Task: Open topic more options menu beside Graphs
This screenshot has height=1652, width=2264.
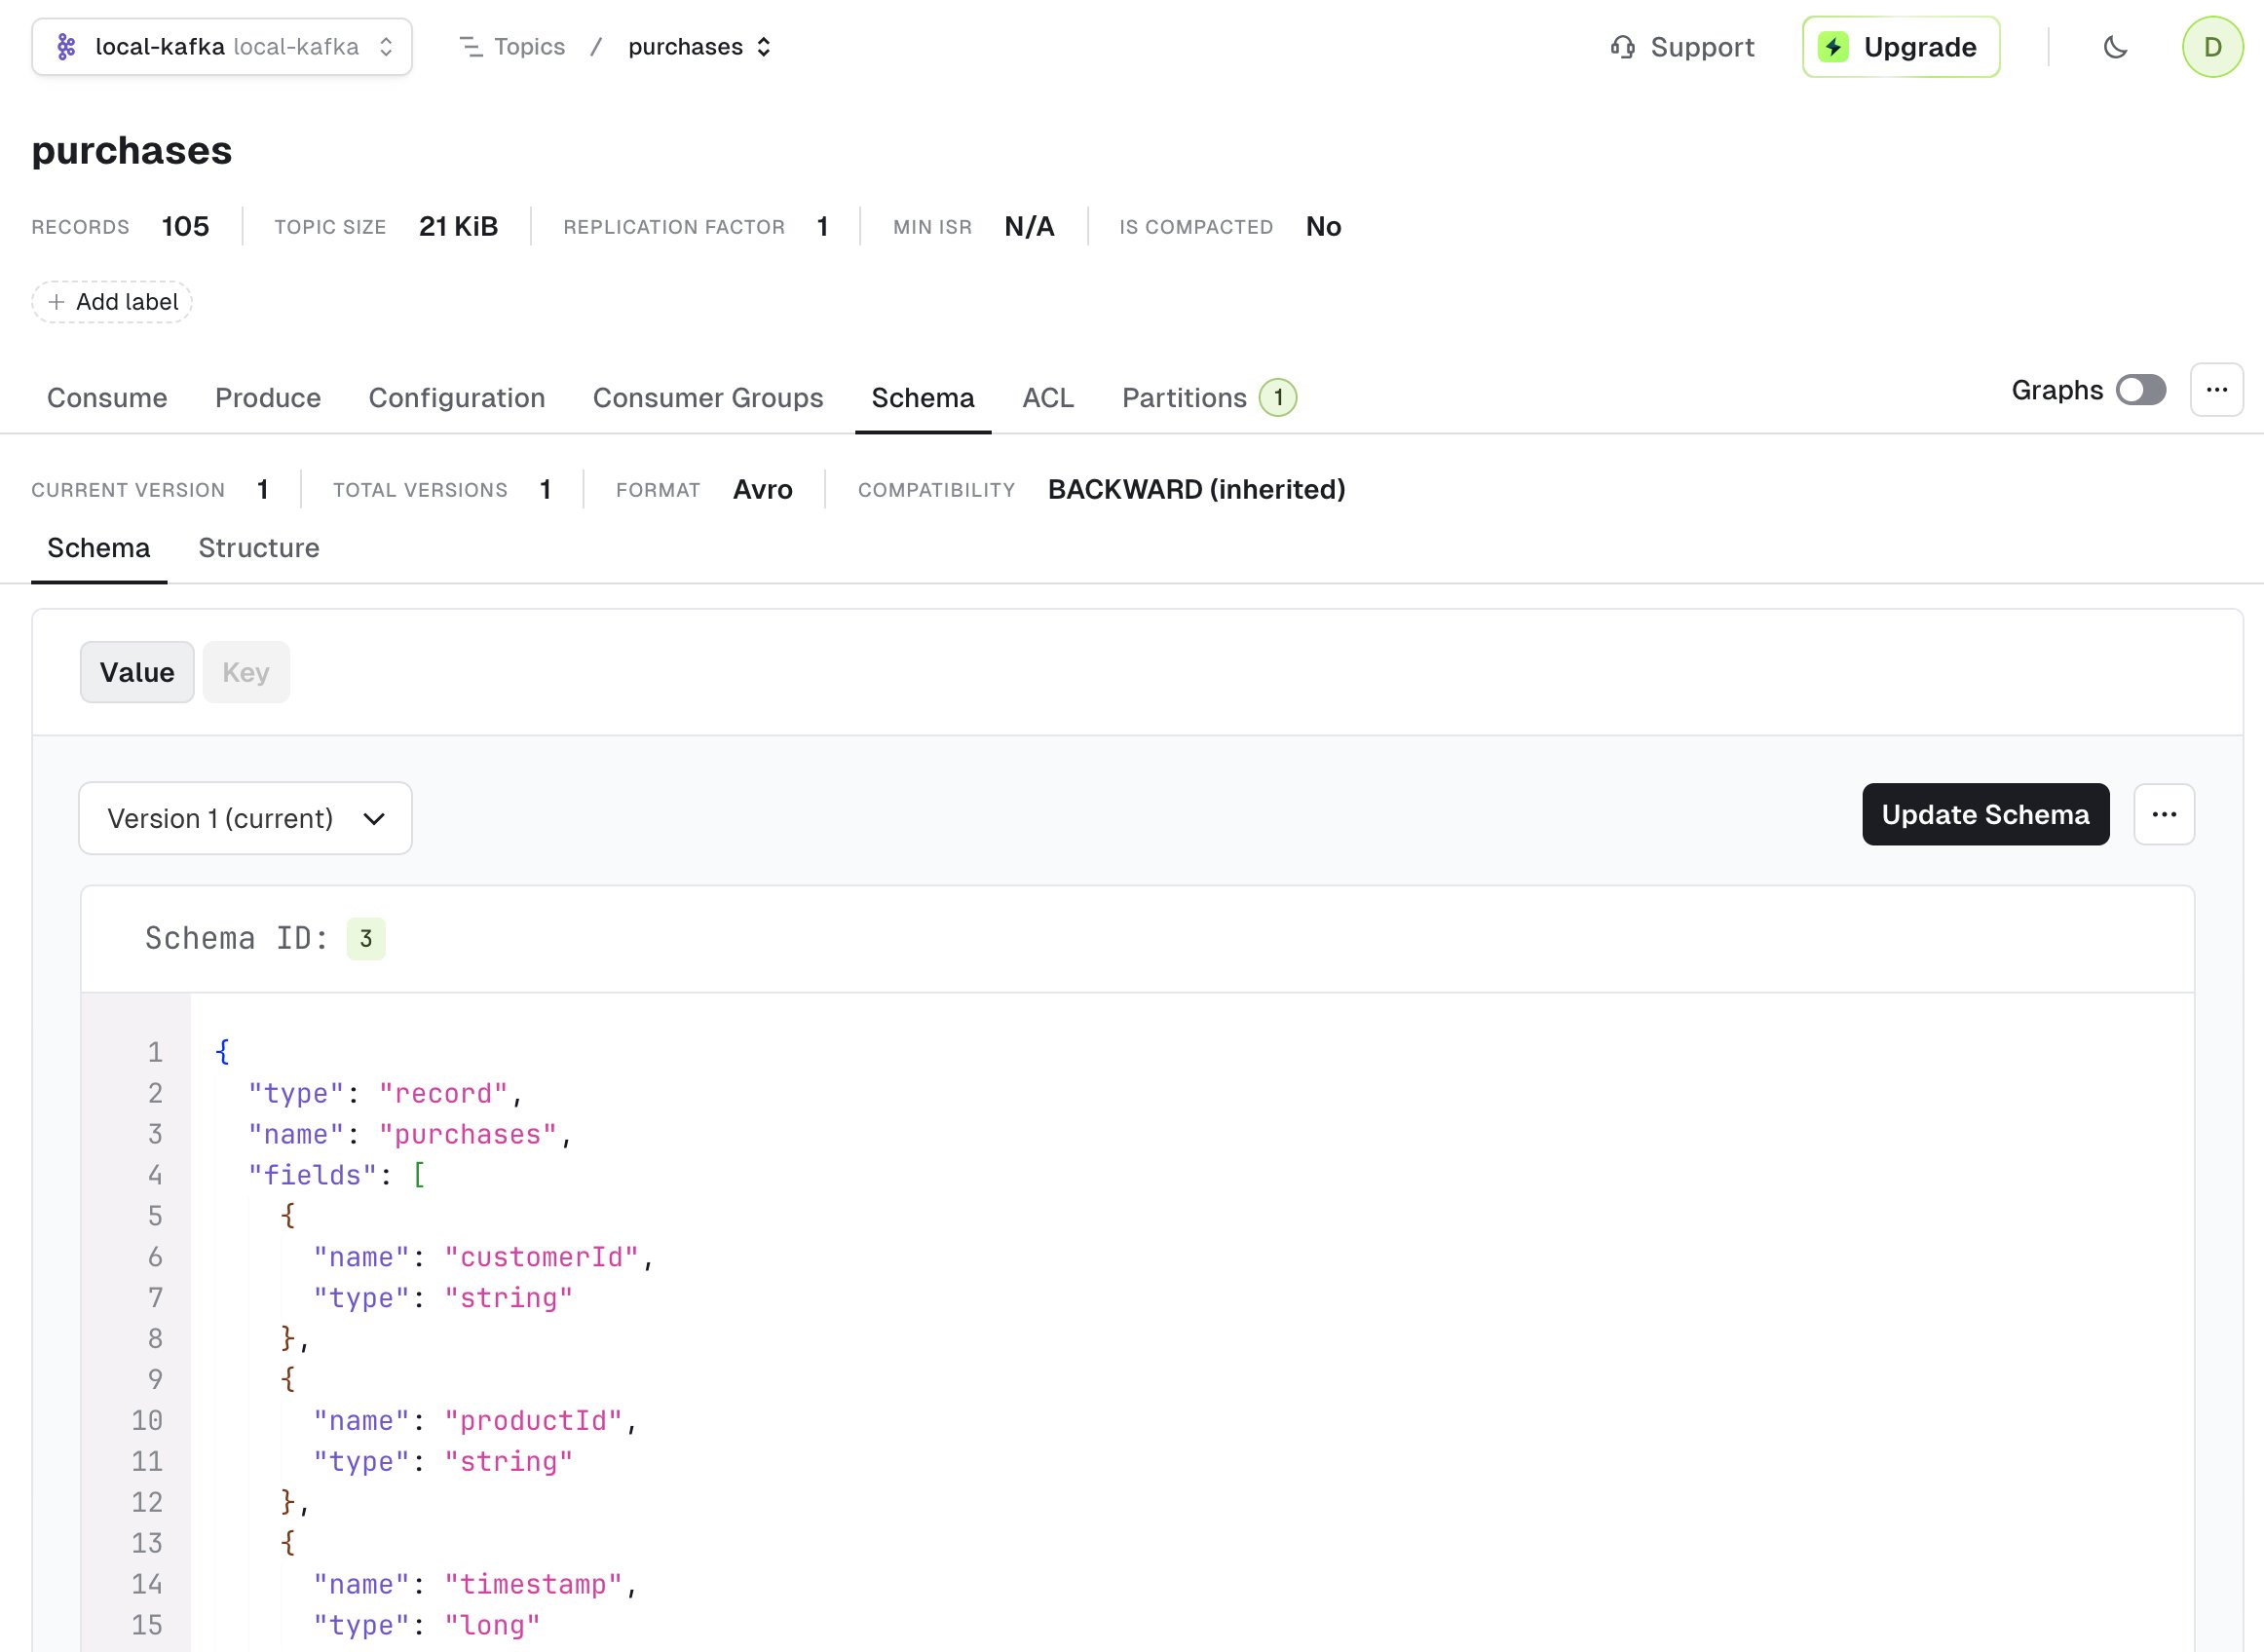Action: pyautogui.click(x=2216, y=390)
